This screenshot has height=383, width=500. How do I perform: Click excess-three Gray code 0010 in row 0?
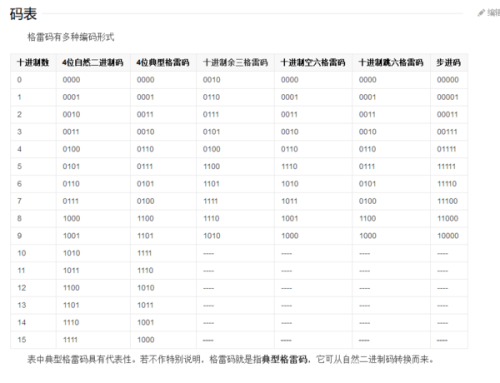pos(212,80)
